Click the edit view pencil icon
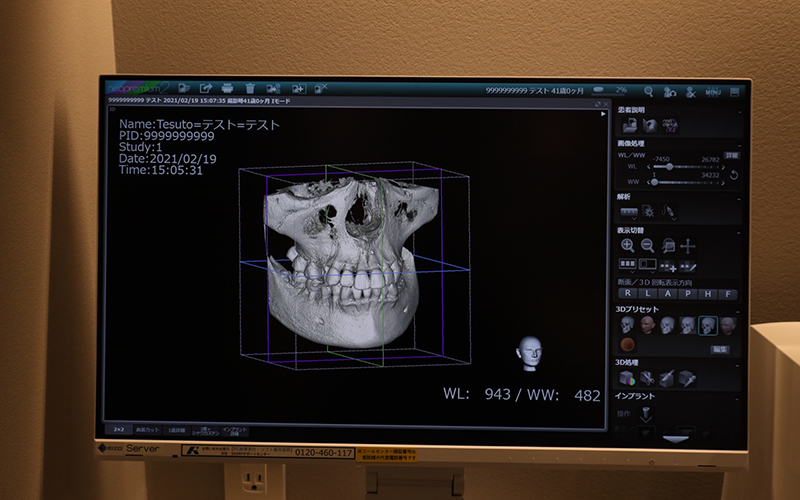 point(688,266)
